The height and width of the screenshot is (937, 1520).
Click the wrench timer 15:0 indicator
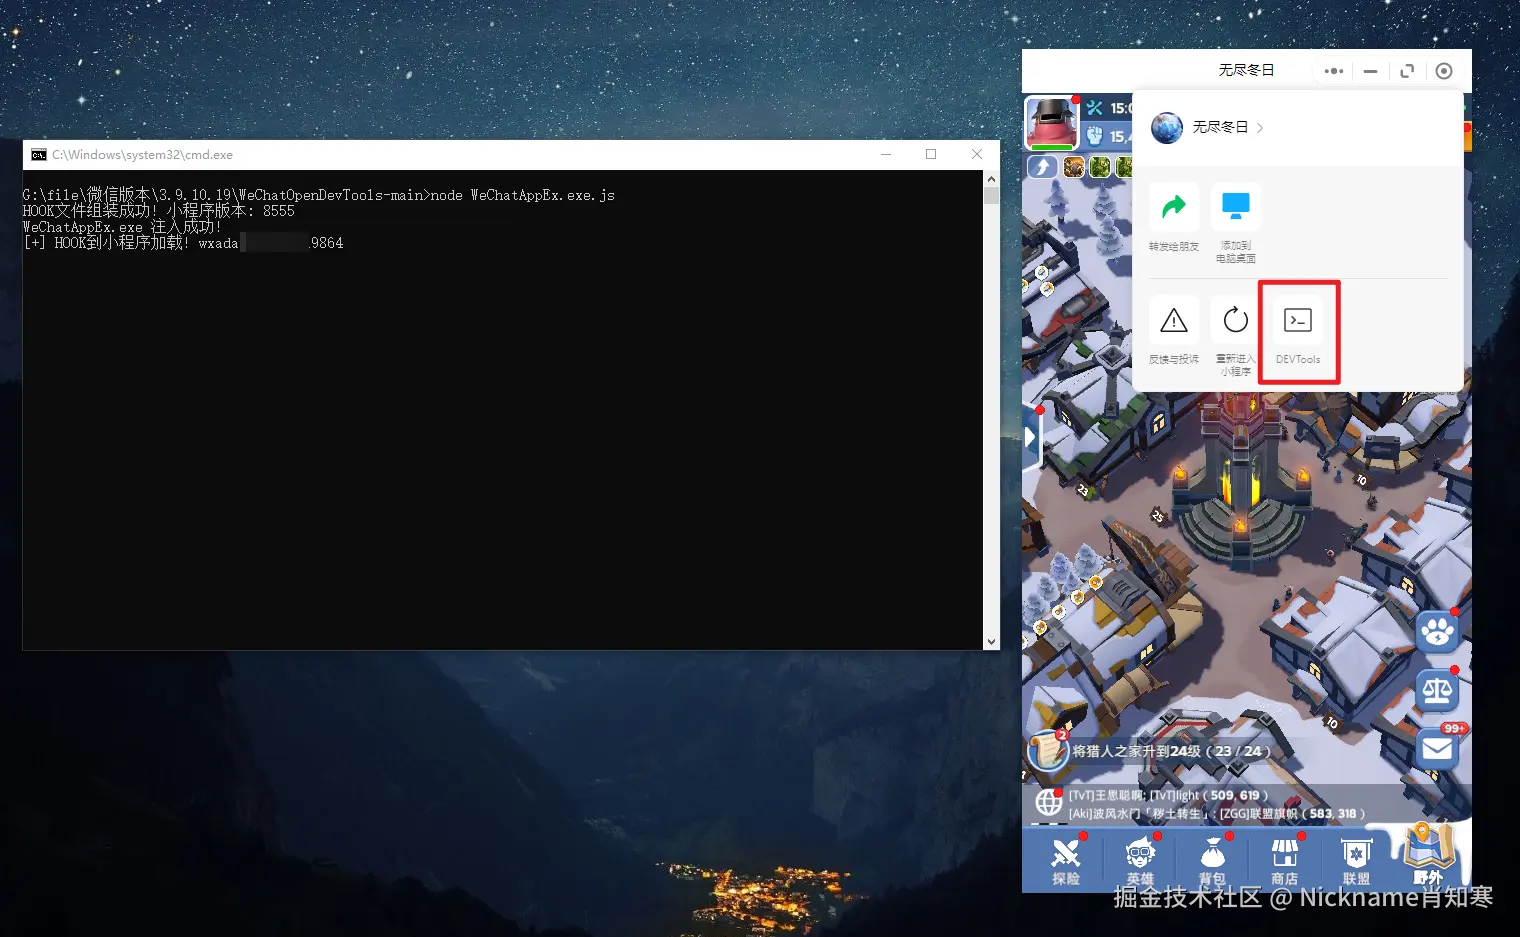(1109, 108)
